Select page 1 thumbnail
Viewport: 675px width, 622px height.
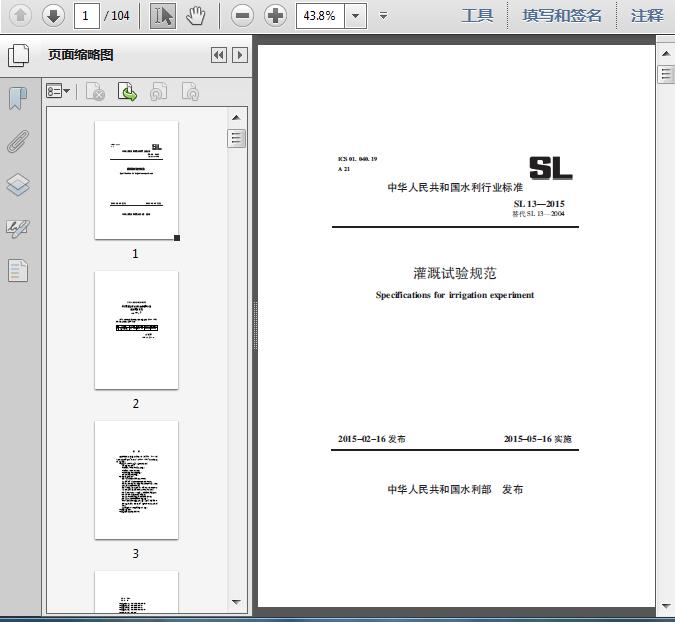point(136,180)
